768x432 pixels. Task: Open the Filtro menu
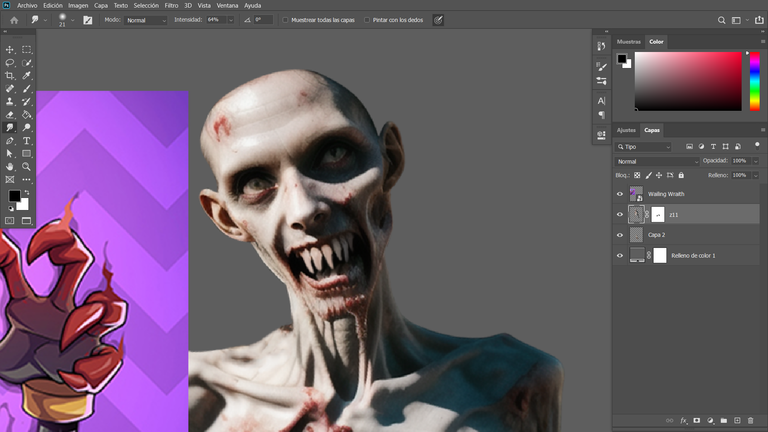click(171, 5)
